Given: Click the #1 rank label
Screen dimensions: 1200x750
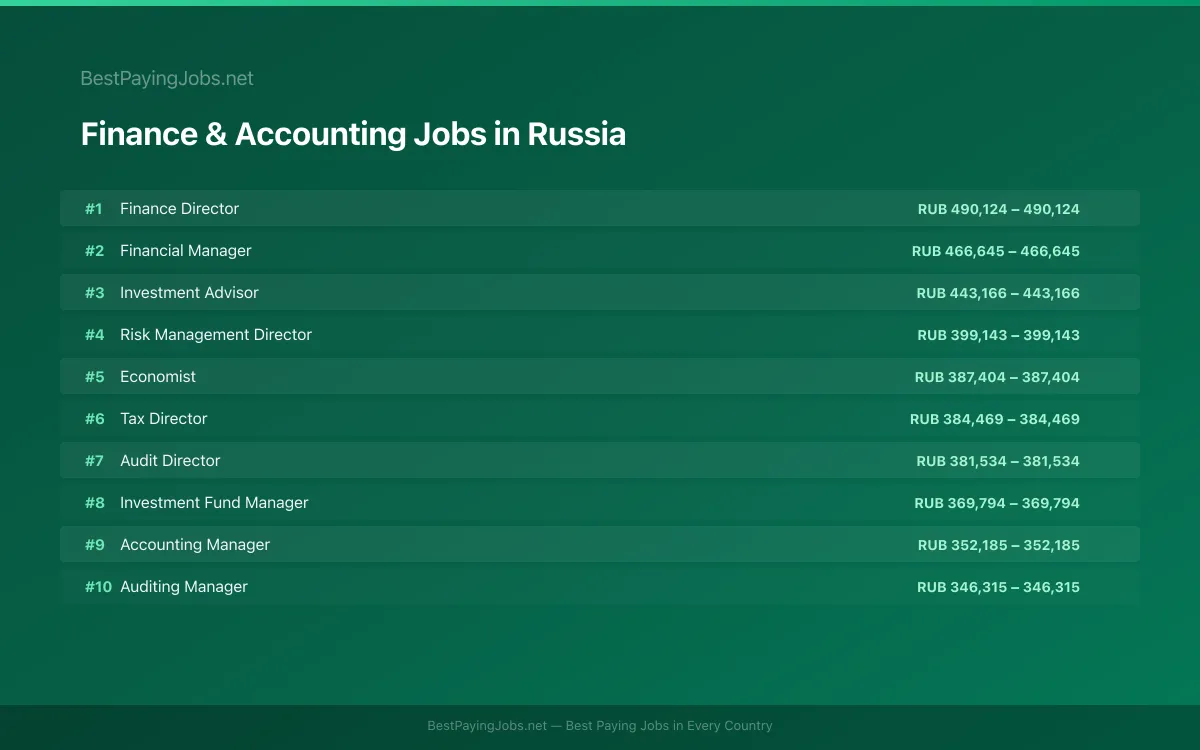Looking at the screenshot, I should click(x=94, y=209).
